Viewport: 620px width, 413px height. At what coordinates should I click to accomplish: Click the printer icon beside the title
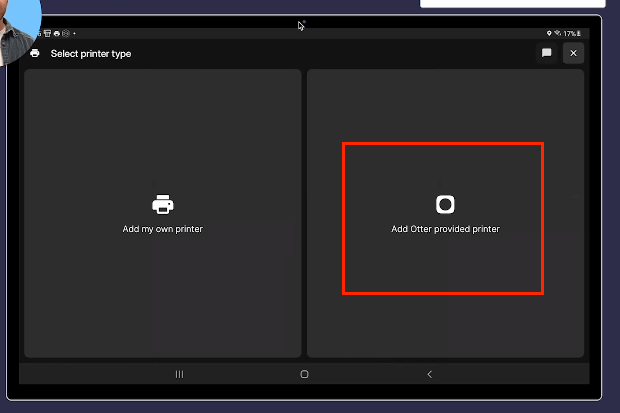[35, 53]
